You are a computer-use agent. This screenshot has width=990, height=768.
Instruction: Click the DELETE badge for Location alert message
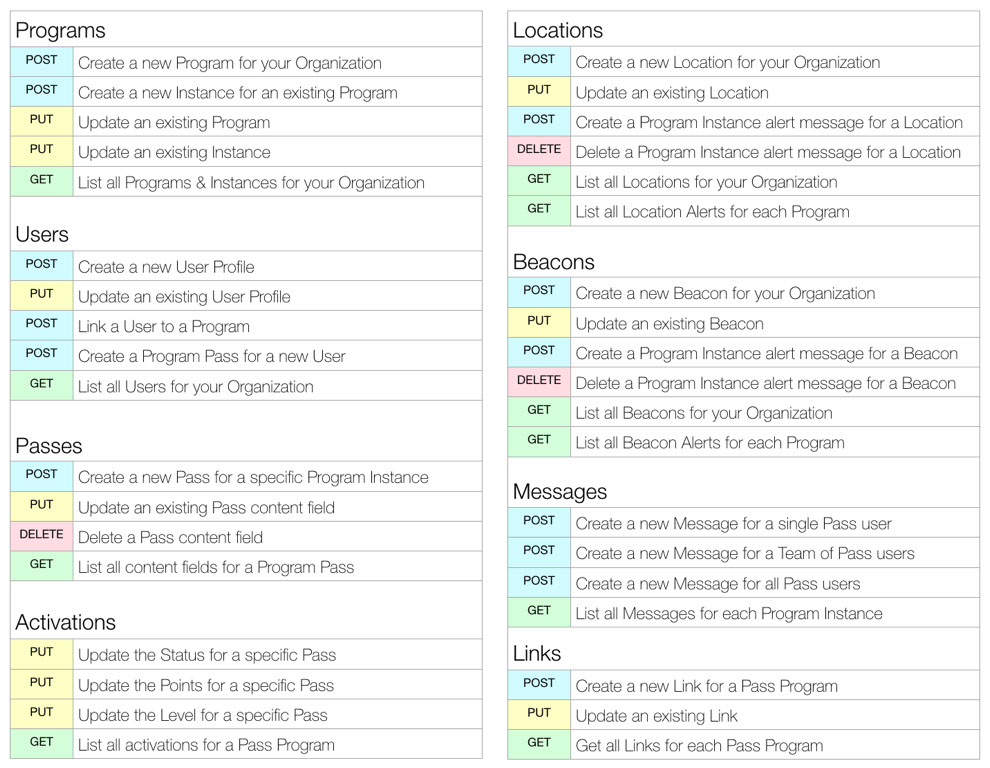[539, 152]
